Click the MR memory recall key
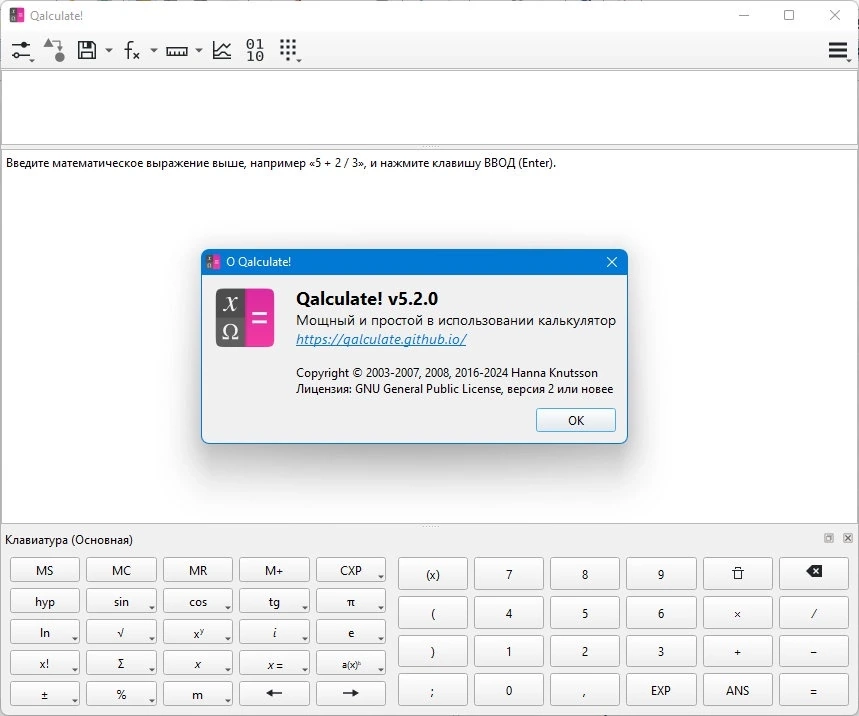859x716 pixels. pos(198,570)
